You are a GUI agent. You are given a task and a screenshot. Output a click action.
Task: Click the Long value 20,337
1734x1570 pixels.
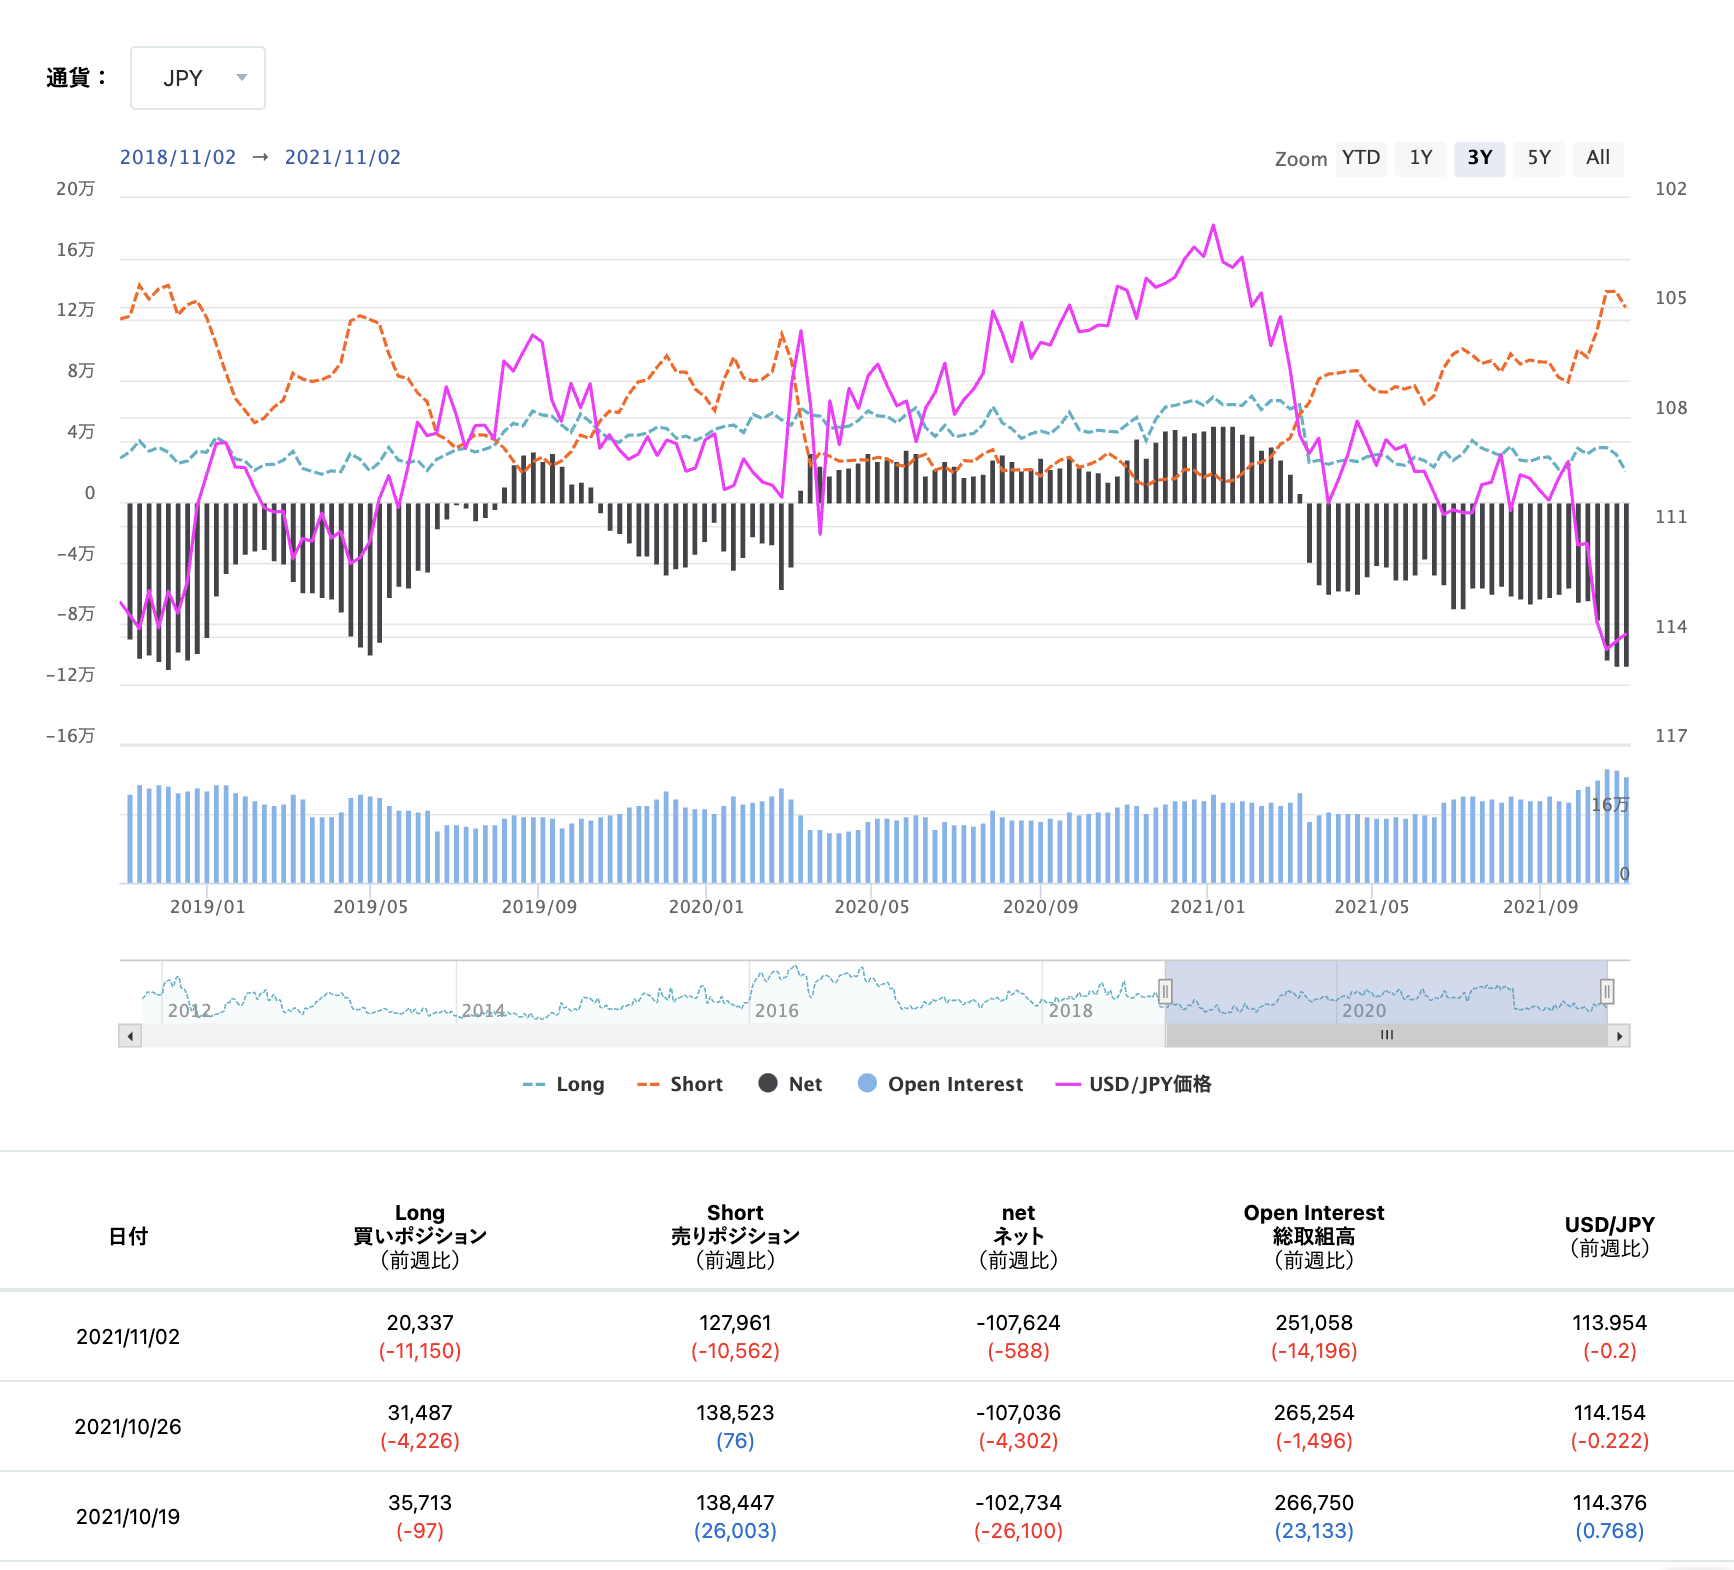tap(420, 1323)
